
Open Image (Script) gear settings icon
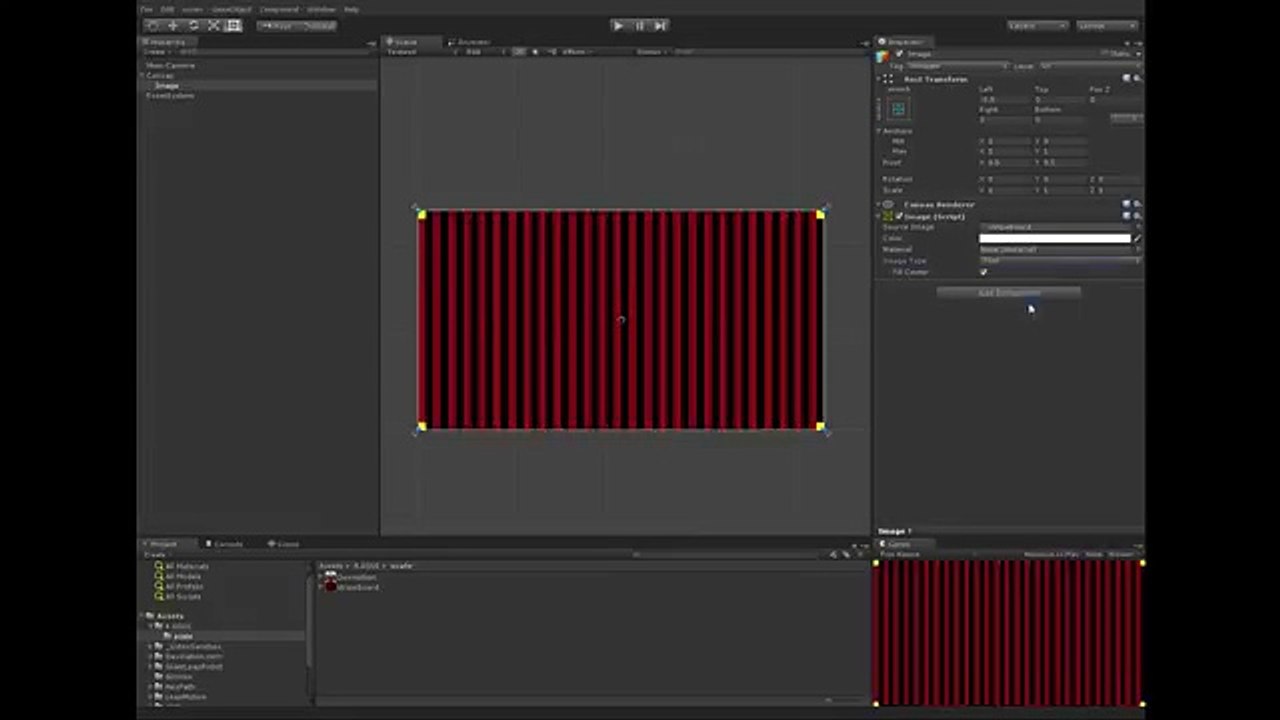click(x=1137, y=215)
